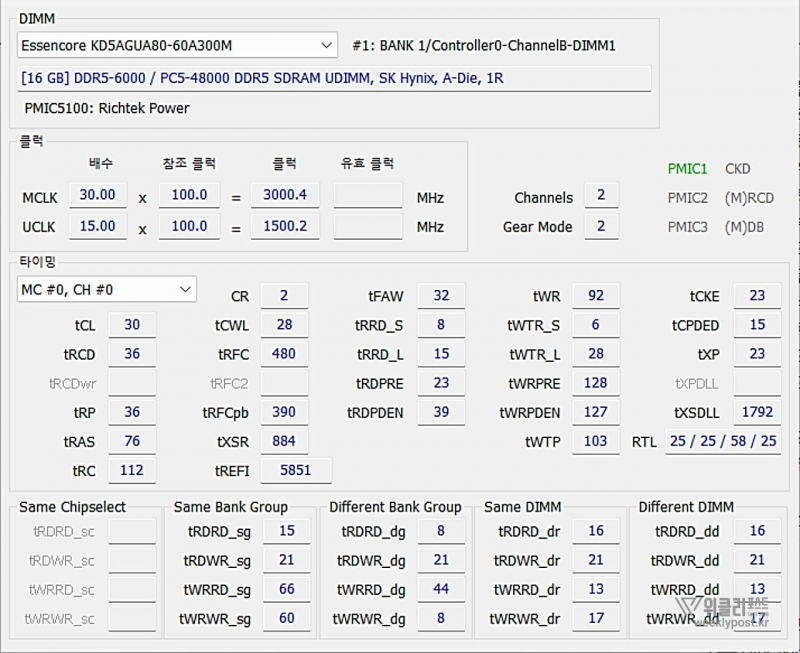Screen dimensions: 800x653
Task: Click the (M)DB label
Action: coord(744,227)
